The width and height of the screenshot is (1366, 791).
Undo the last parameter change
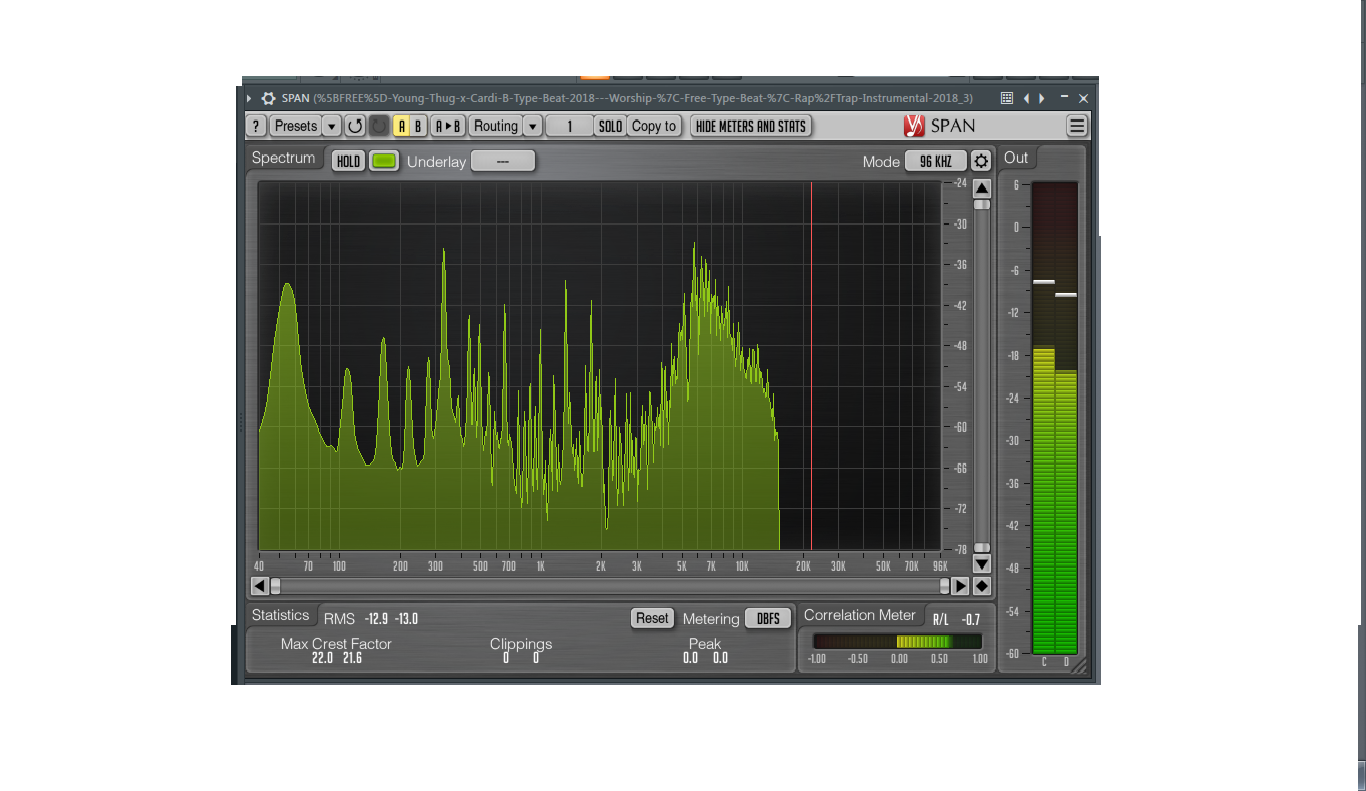pyautogui.click(x=355, y=126)
